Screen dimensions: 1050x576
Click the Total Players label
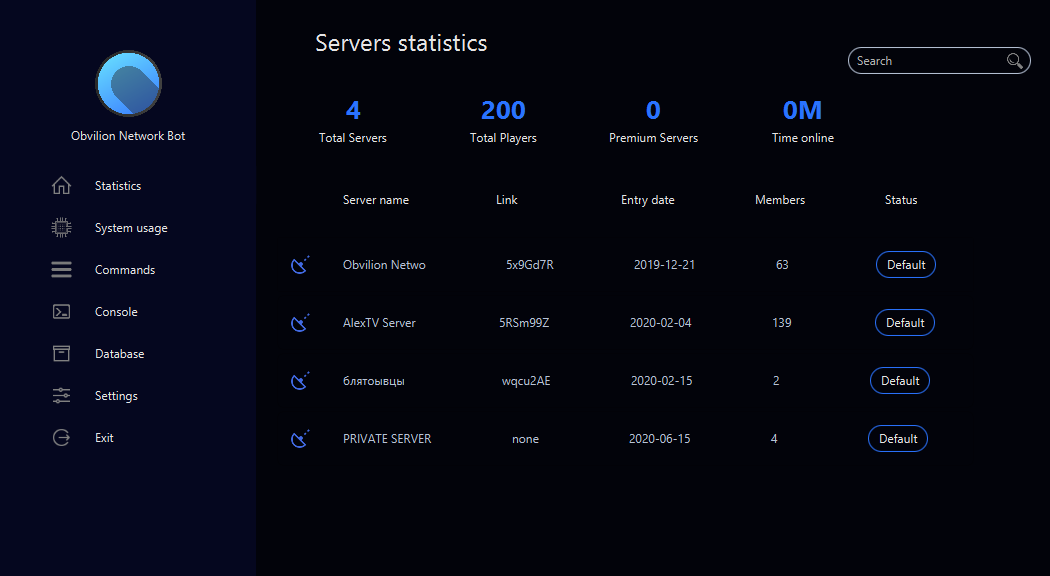504,138
